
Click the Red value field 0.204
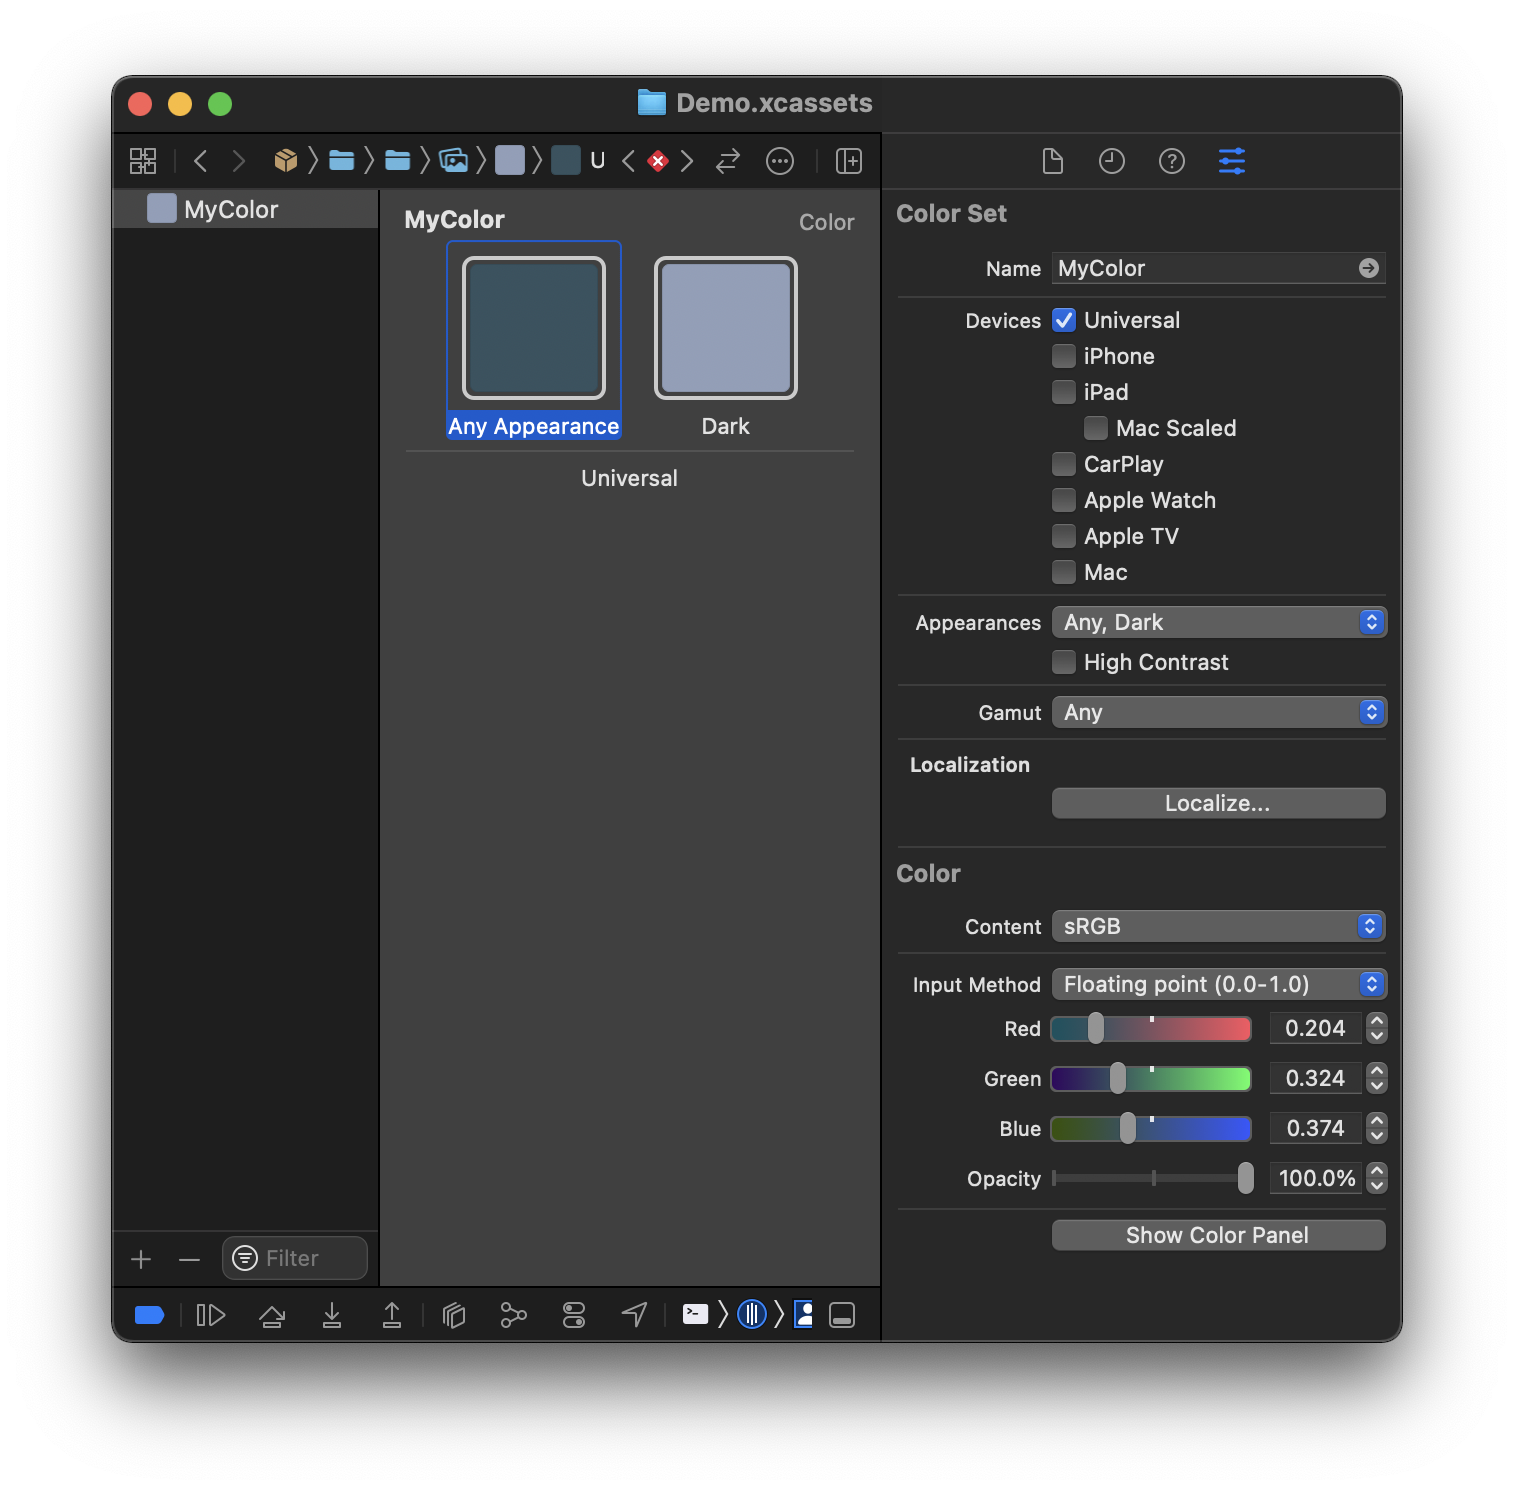coord(1315,1028)
